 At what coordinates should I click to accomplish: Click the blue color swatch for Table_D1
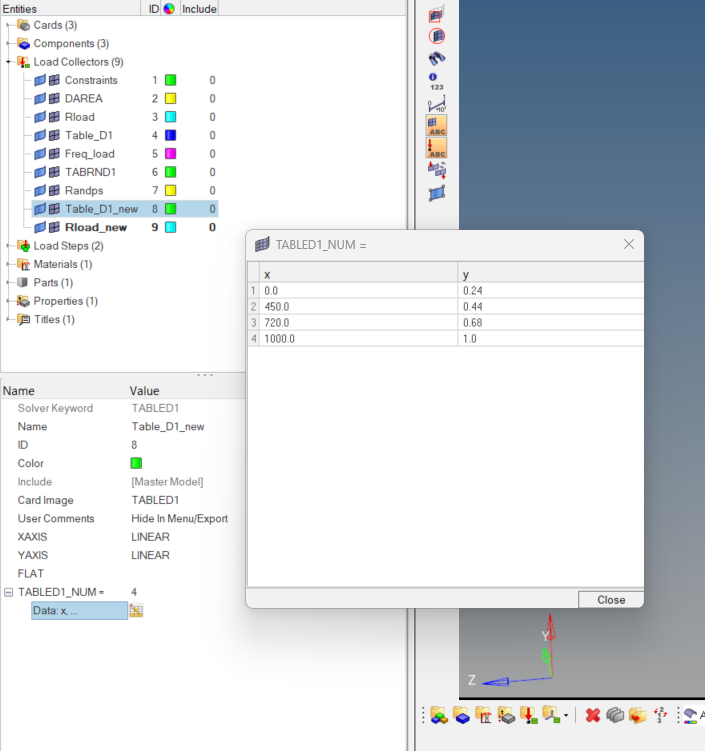point(170,135)
